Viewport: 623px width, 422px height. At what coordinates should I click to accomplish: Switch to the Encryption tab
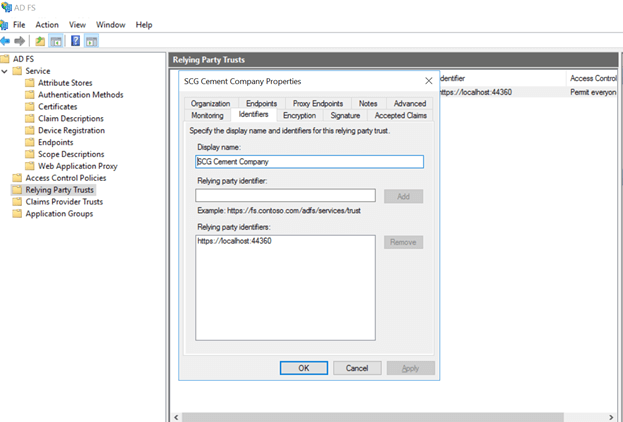(x=300, y=115)
